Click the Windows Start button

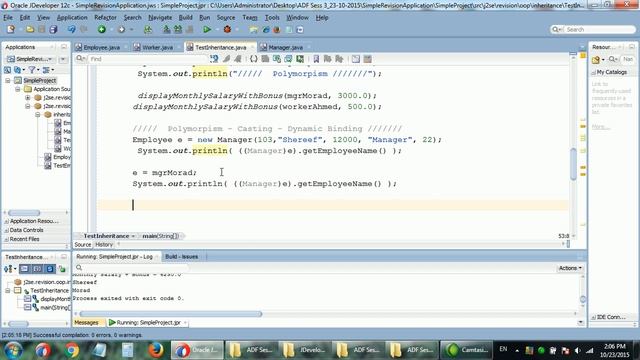coord(13,350)
